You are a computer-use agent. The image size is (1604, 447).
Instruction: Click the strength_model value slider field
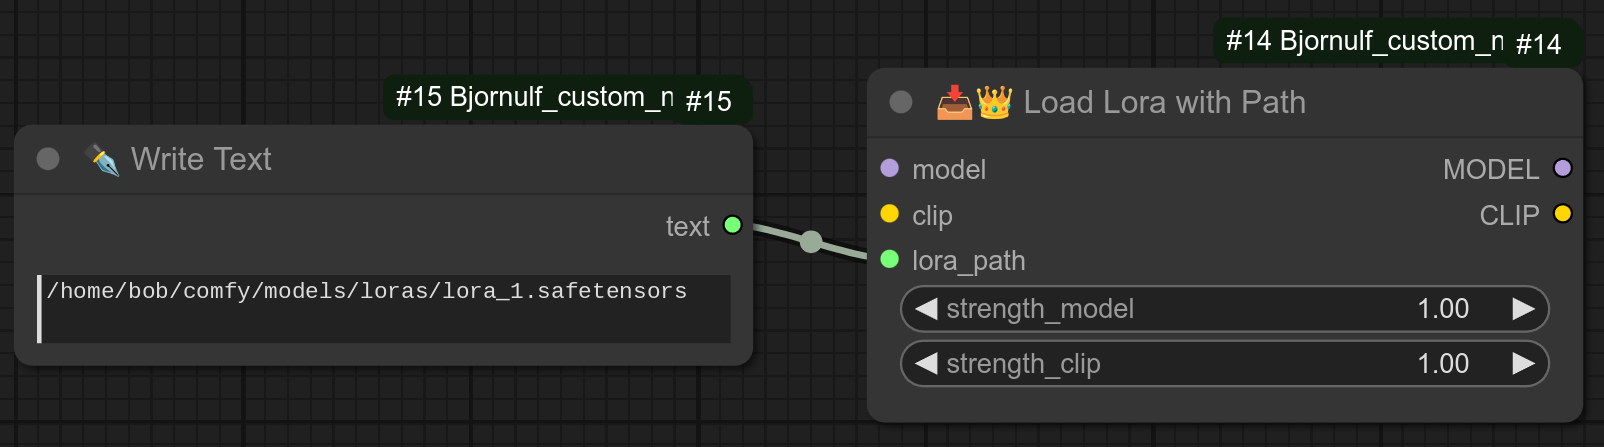1224,309
